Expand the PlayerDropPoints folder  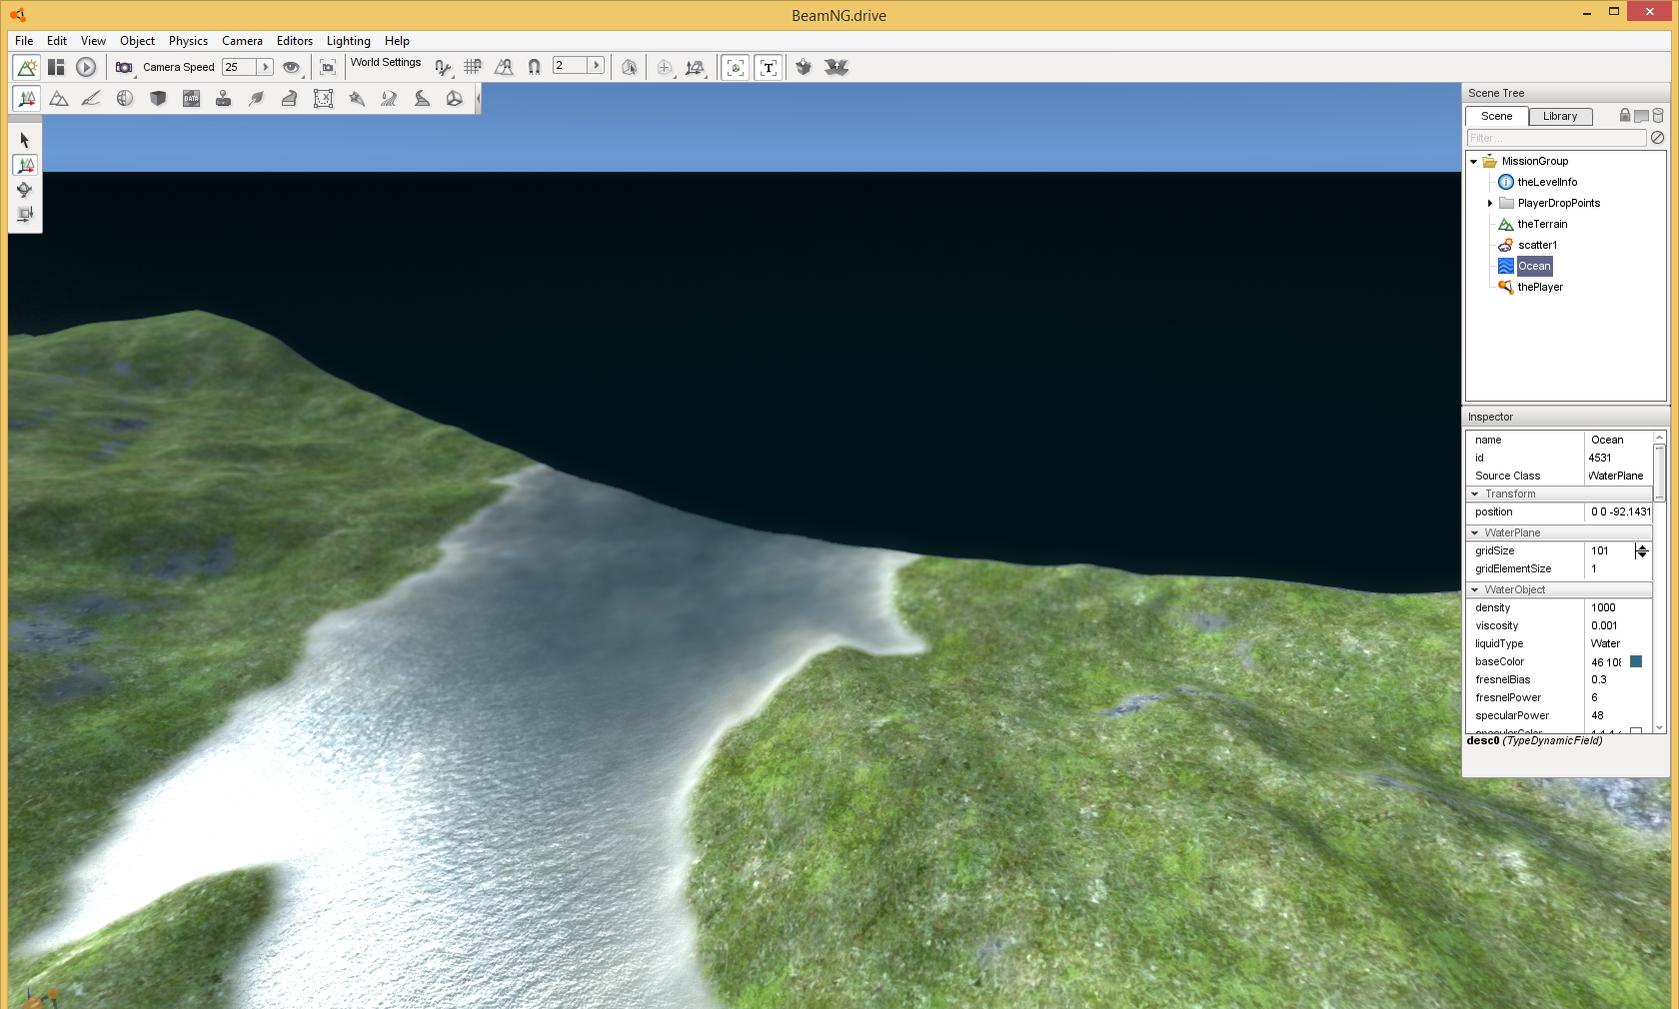click(x=1490, y=203)
